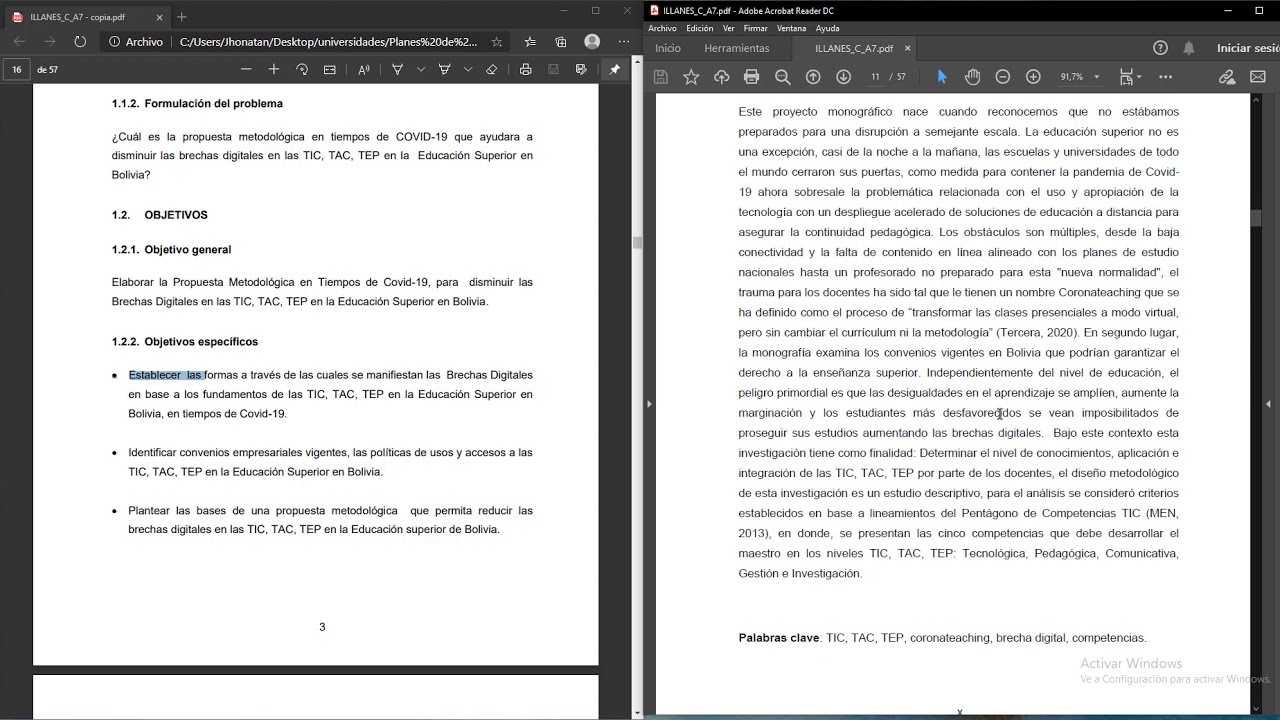The width and height of the screenshot is (1280, 720).
Task: Click Iniciar sesión in Acrobat
Action: click(x=1248, y=48)
